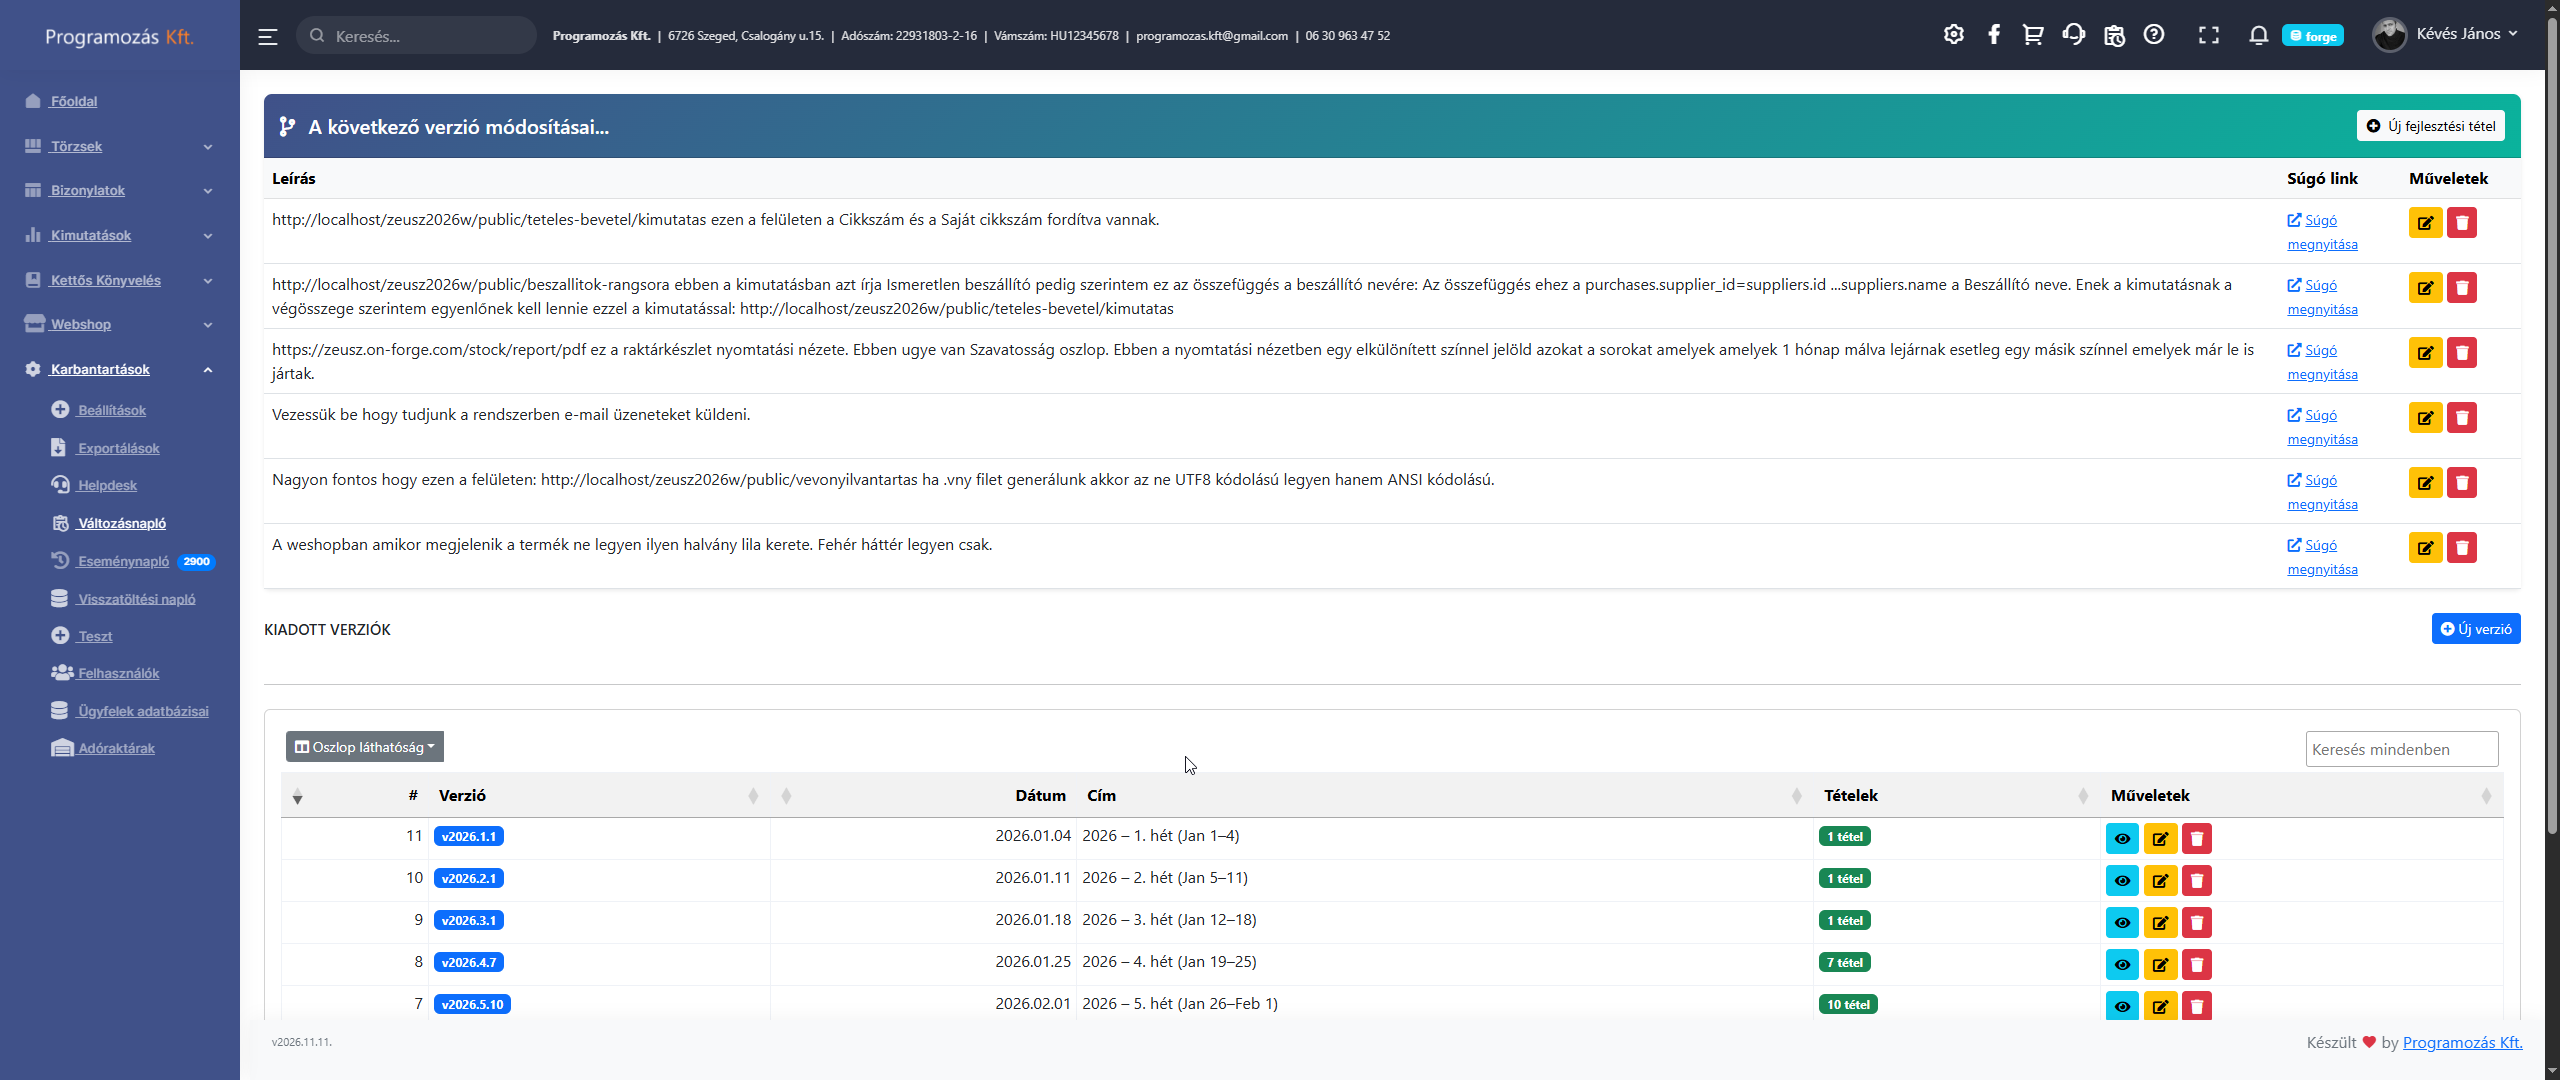This screenshot has height=1080, width=2560.
Task: Toggle the sidebar hamburger menu
Action: [267, 36]
